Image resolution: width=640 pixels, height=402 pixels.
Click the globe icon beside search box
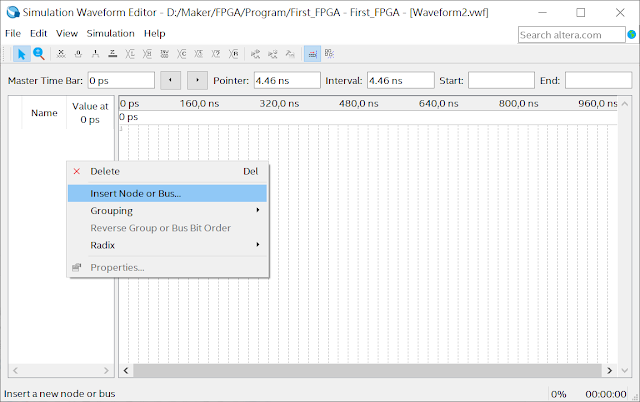click(x=632, y=35)
